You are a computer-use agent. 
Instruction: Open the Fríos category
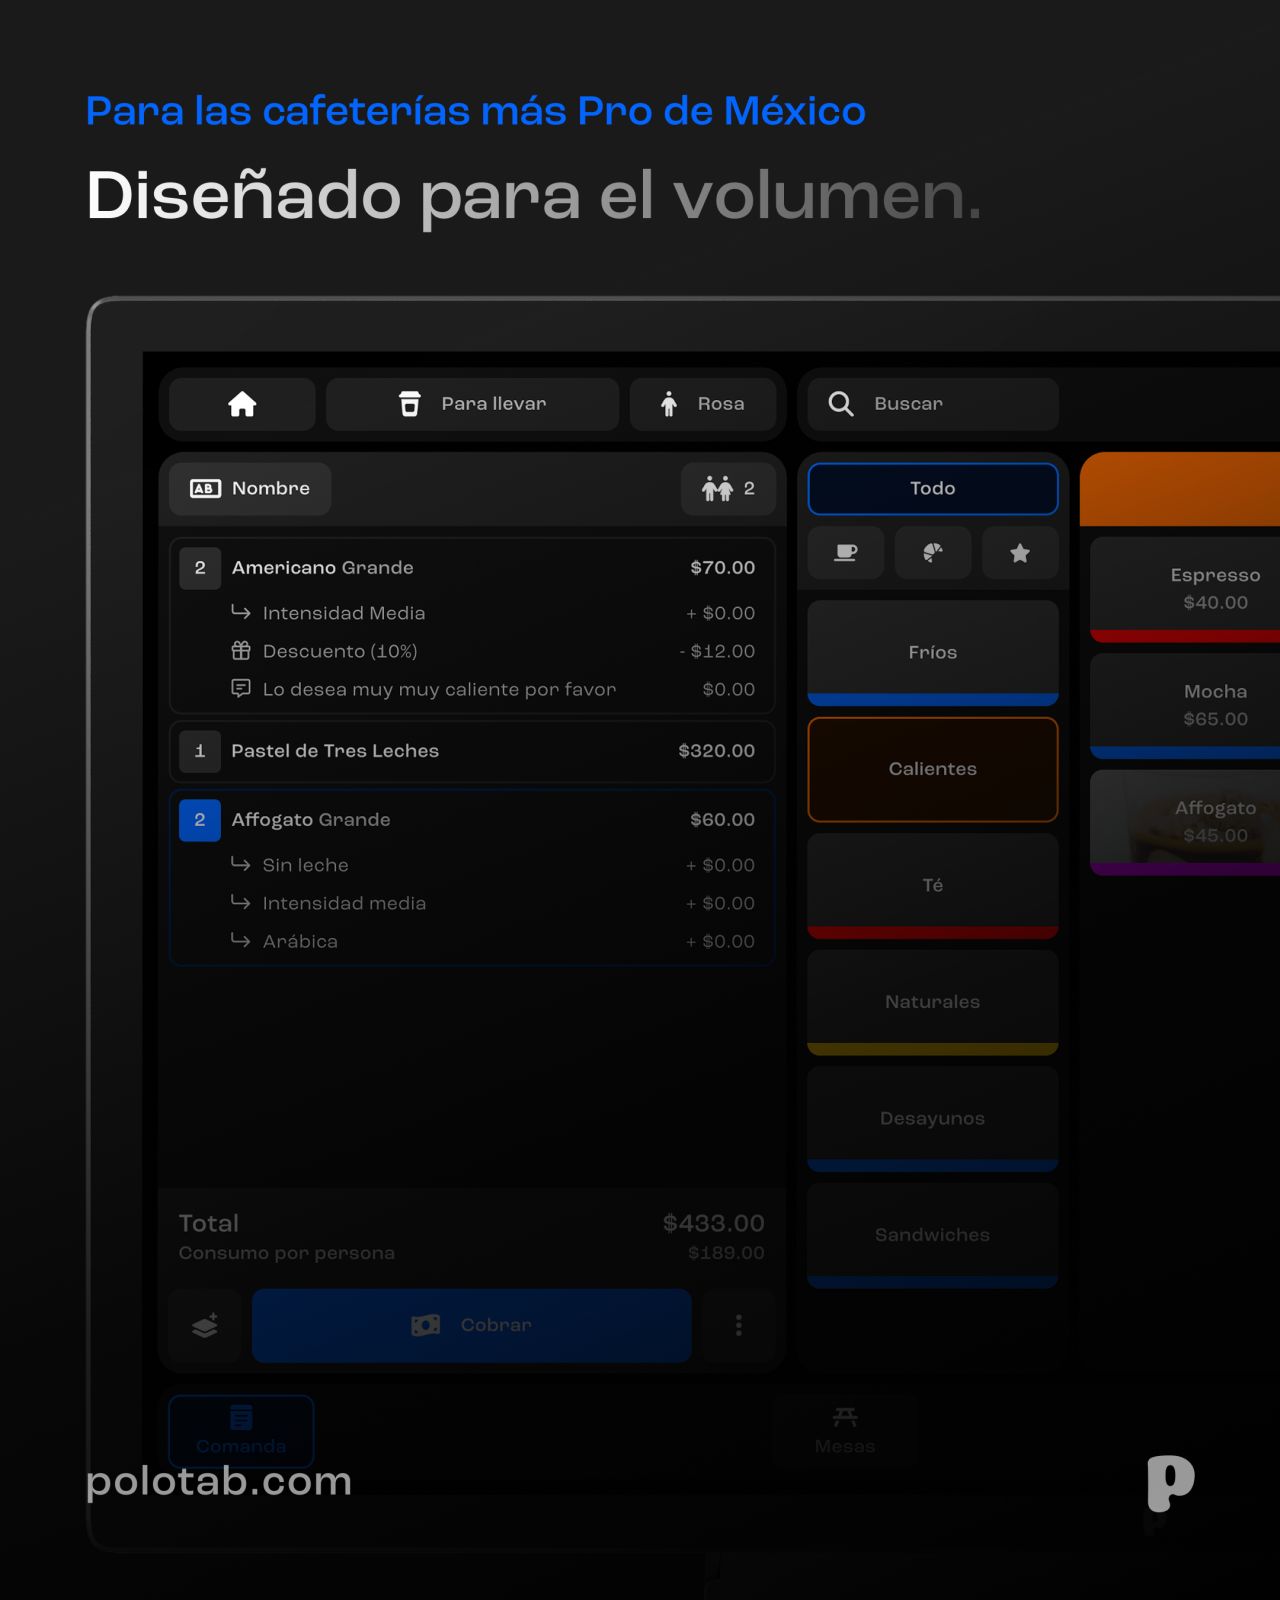point(933,653)
